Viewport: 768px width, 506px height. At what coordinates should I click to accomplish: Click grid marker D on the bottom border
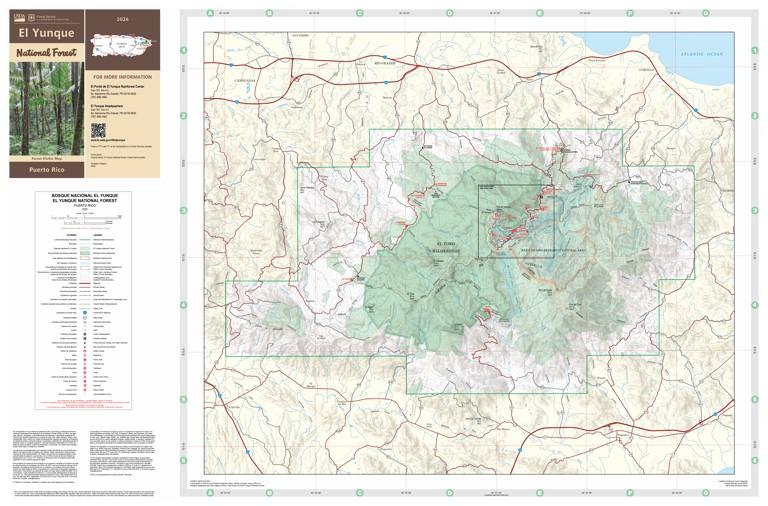[450, 493]
